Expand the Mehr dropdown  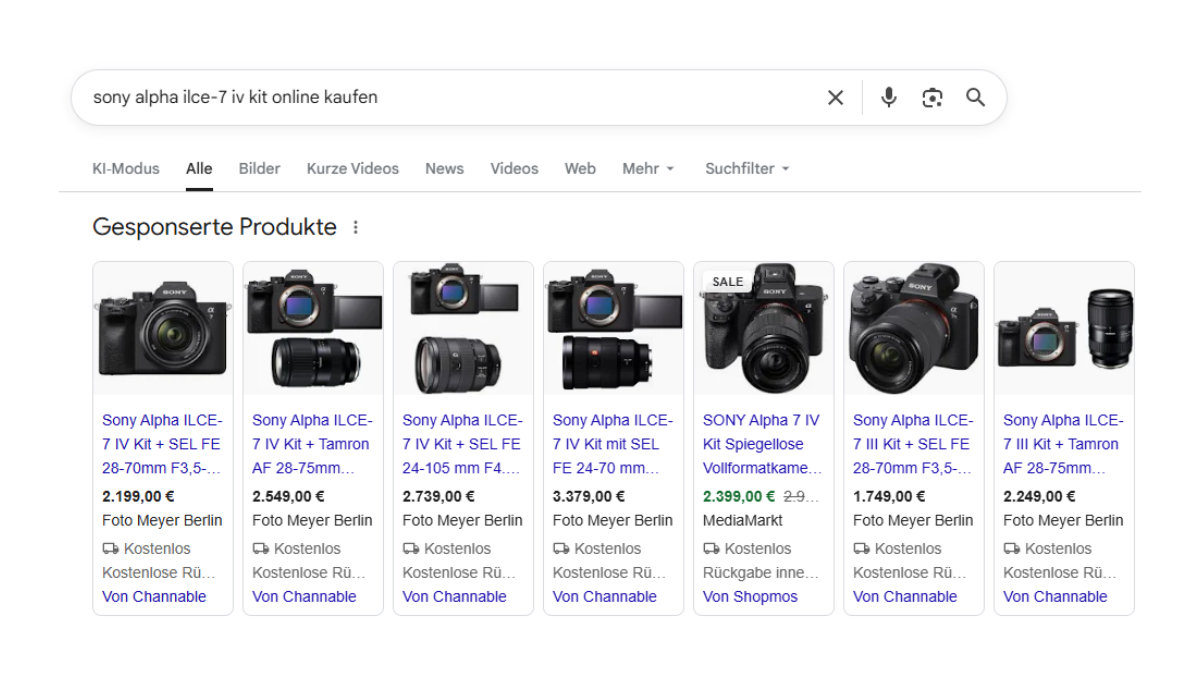pos(648,169)
